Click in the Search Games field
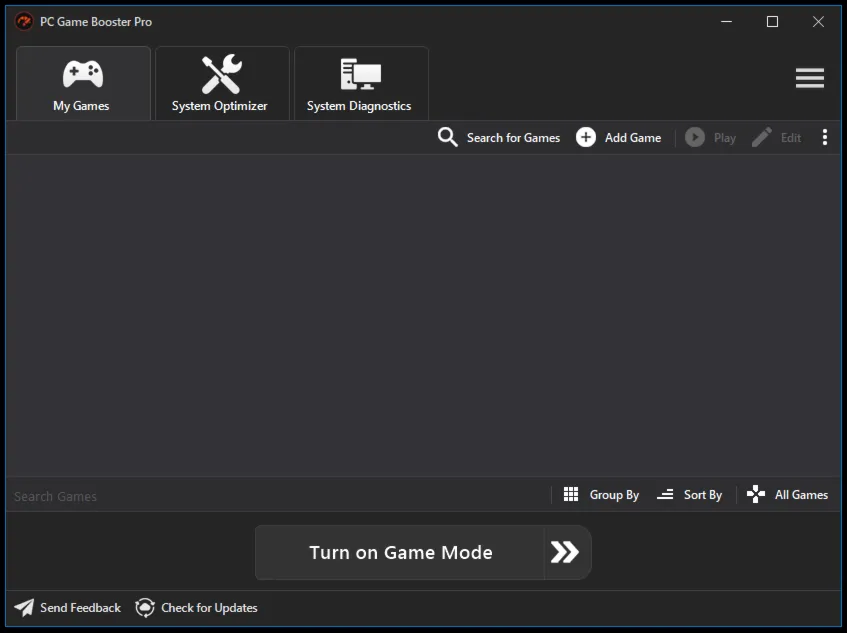This screenshot has height=633, width=847. tap(278, 496)
